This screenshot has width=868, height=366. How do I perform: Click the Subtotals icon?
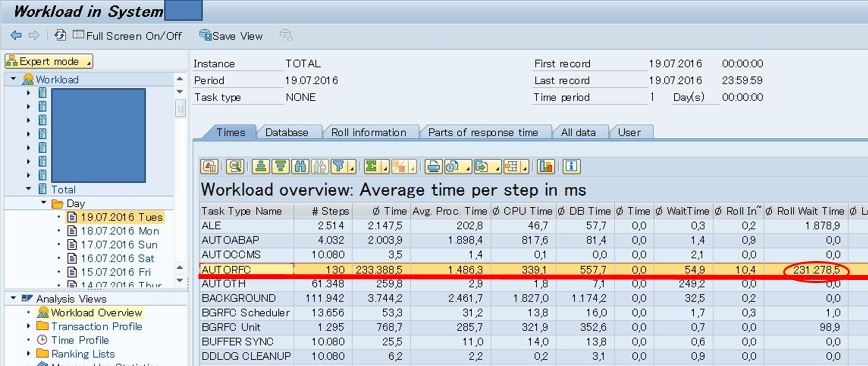400,166
